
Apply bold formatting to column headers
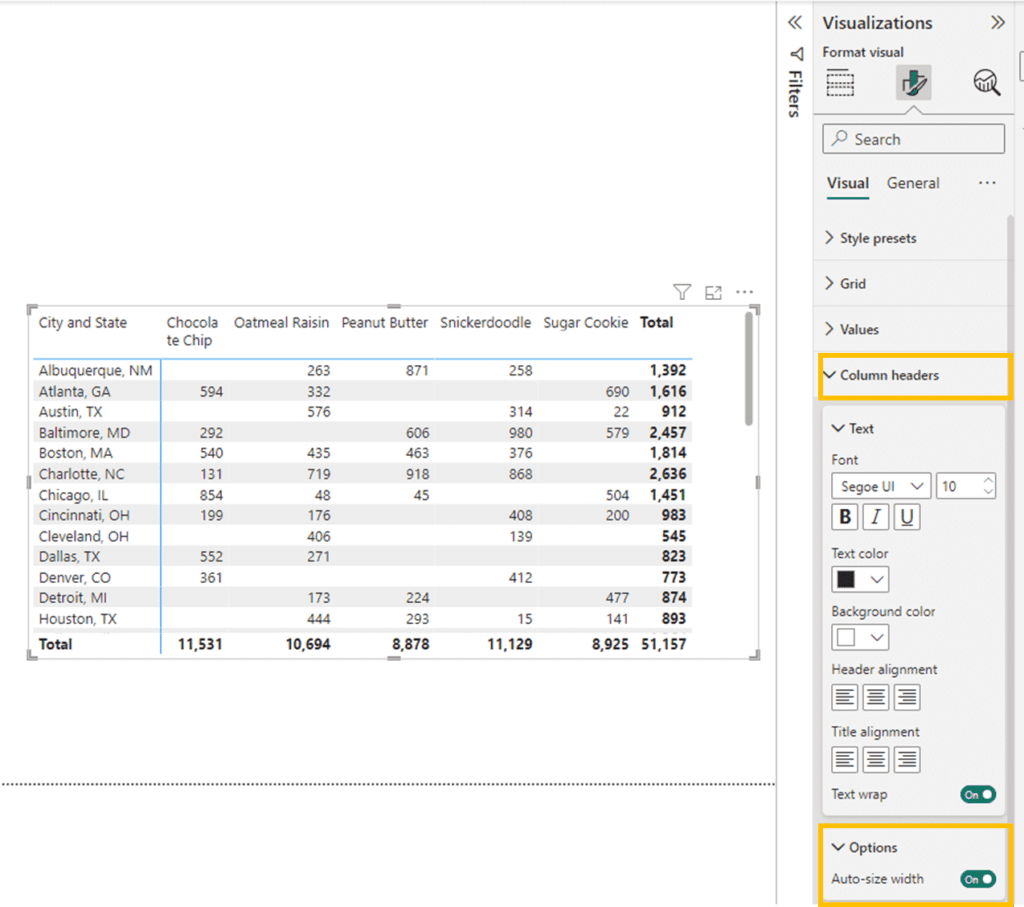pos(845,517)
